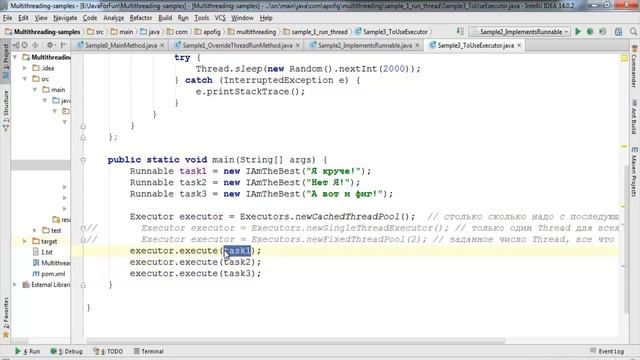Toggle the Debug tool window button
The width and height of the screenshot is (640, 360).
pos(66,351)
